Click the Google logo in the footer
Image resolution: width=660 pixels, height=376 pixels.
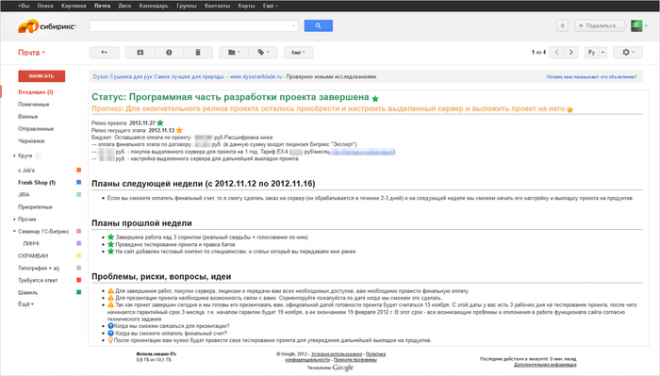tap(343, 368)
